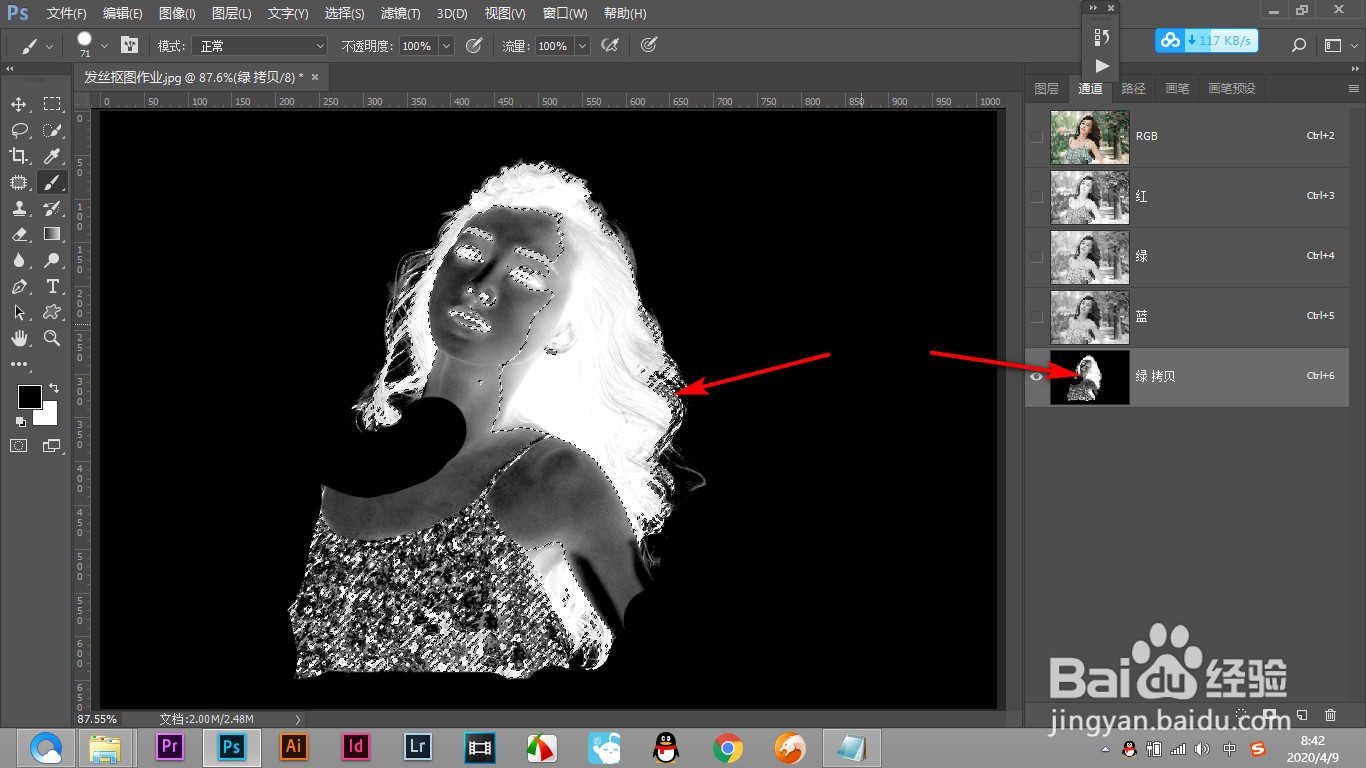Switch to the 图层 tab

click(x=1046, y=88)
